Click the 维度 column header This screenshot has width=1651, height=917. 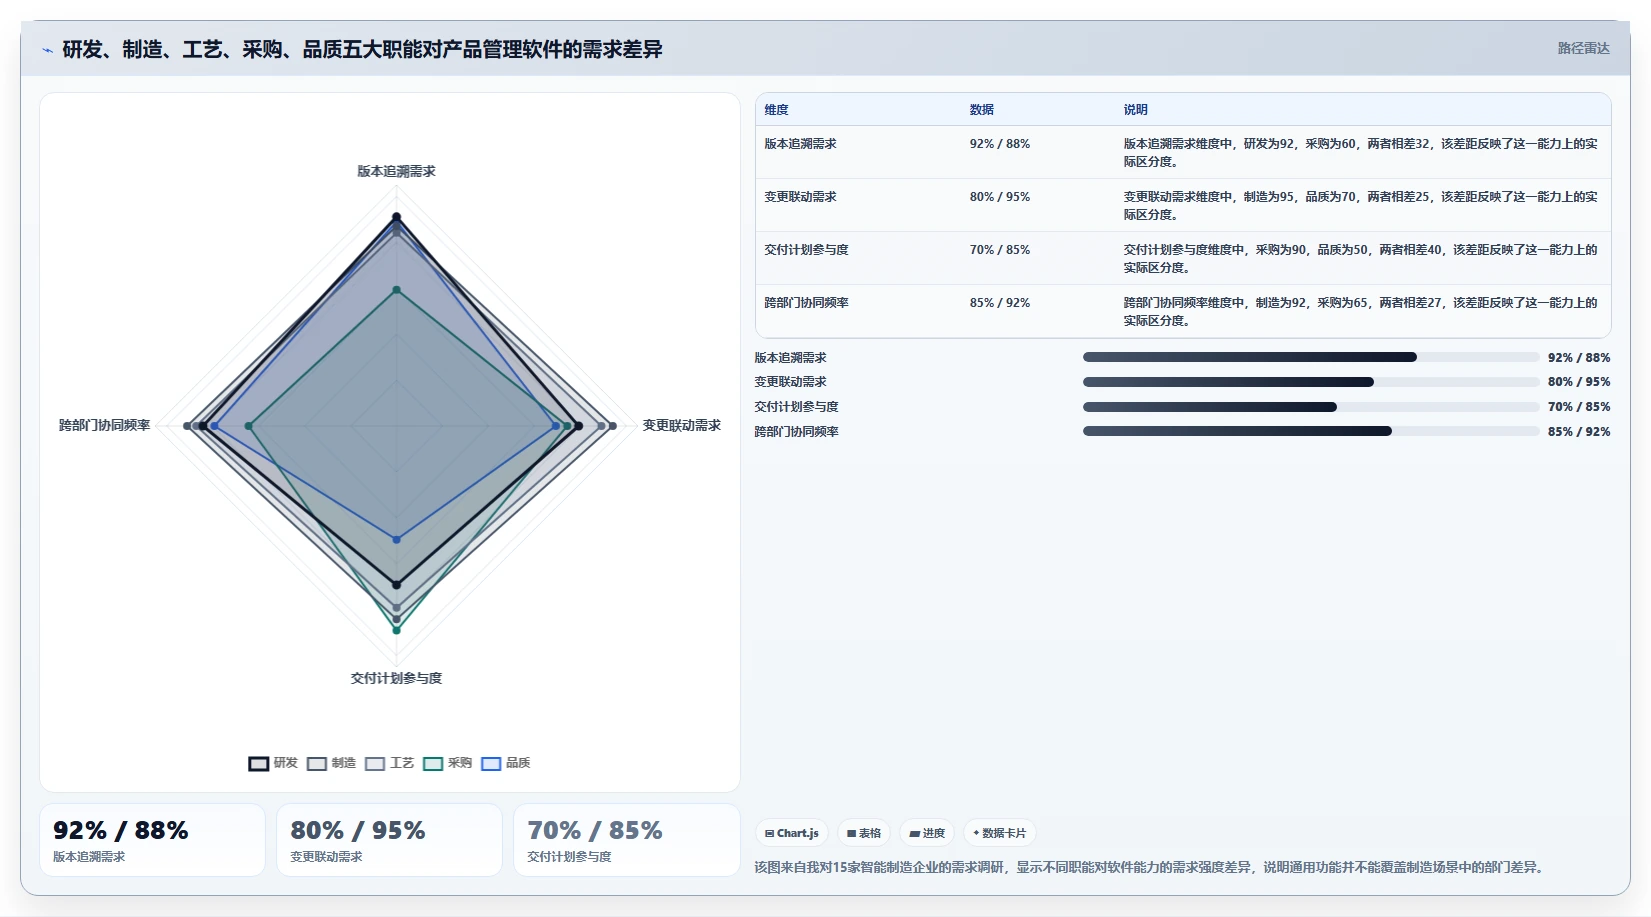point(776,110)
